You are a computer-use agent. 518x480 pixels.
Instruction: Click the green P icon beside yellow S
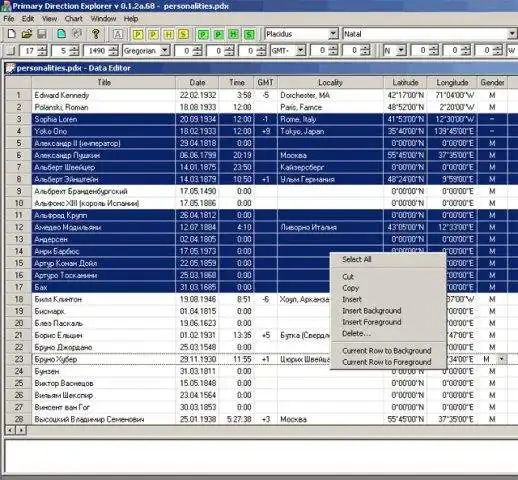point(202,34)
